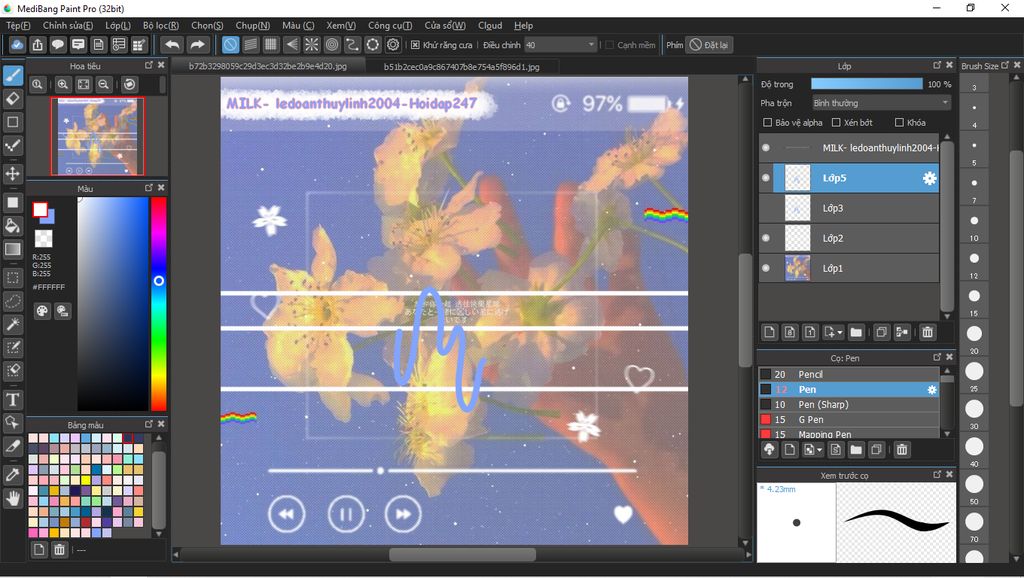Switch to the b72b3298059c...jpg tab
Viewport: 1024px width, 578px height.
click(x=268, y=67)
